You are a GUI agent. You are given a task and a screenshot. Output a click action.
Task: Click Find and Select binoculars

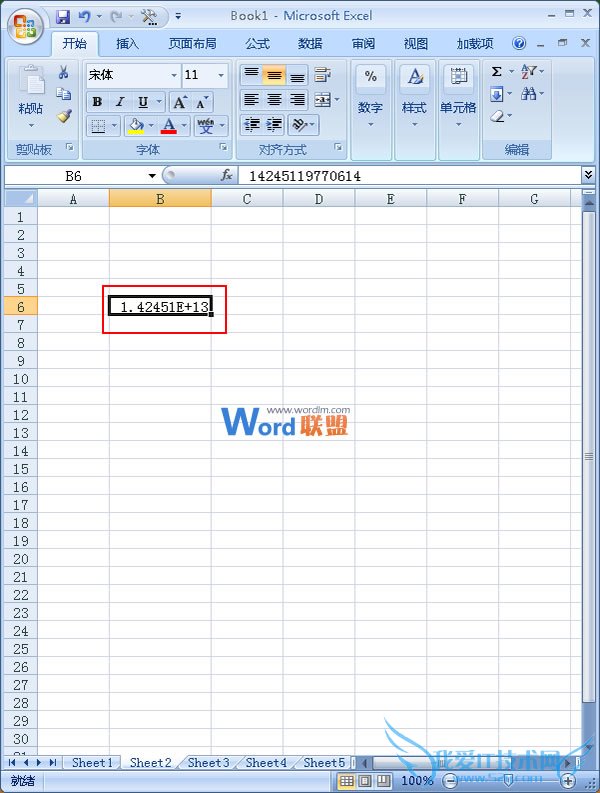point(529,94)
